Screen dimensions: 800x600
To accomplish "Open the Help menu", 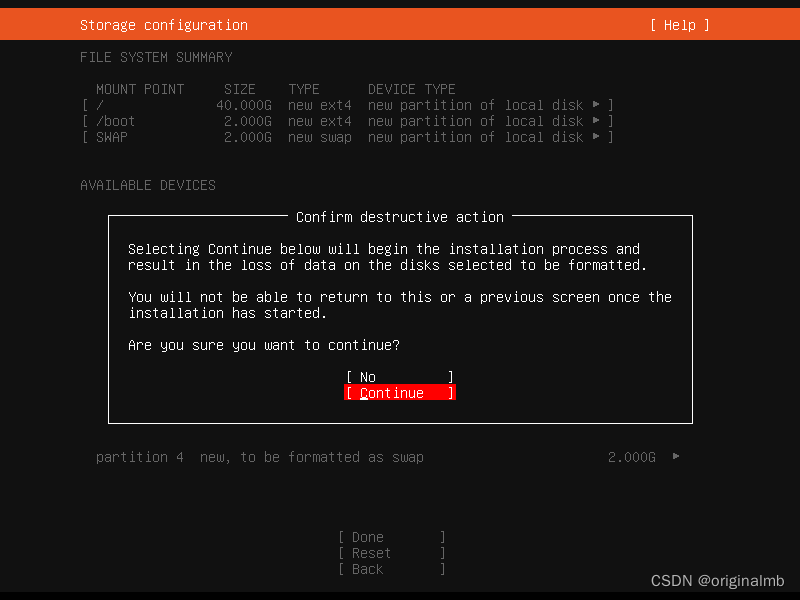I will point(678,24).
